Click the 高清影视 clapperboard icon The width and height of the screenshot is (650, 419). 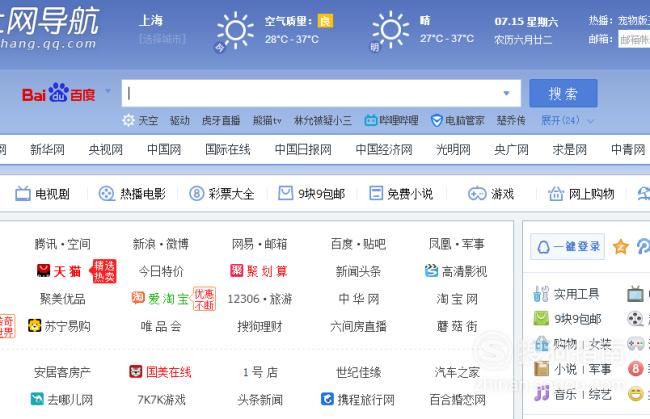tap(432, 271)
